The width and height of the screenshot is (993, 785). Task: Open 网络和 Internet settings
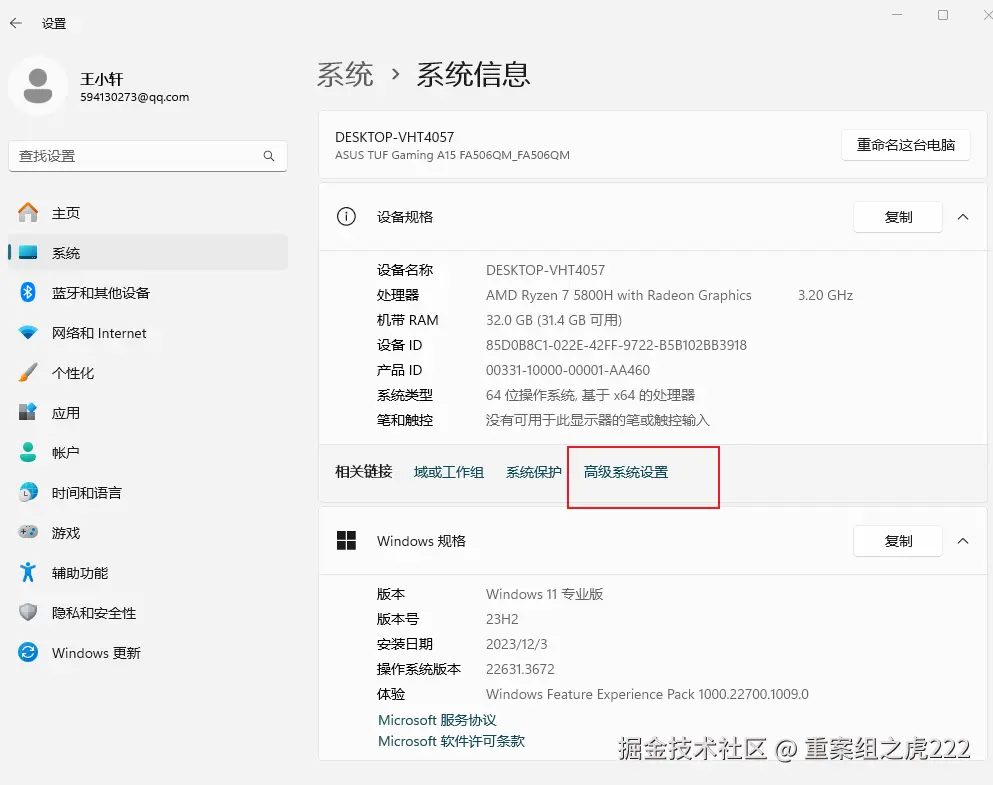coord(148,333)
